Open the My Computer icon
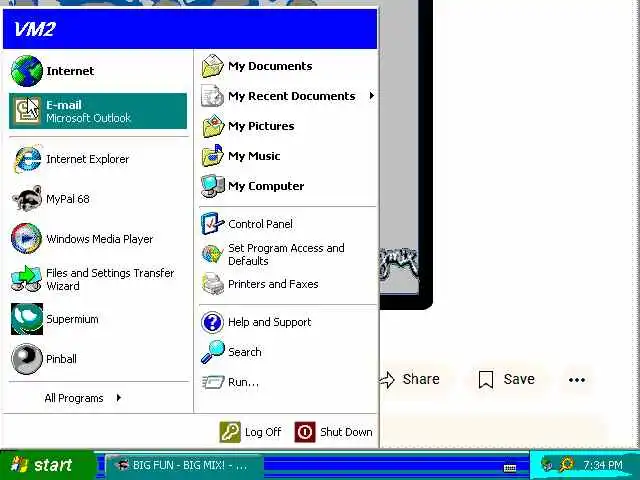Screen dimensions: 640x480 coord(213,186)
